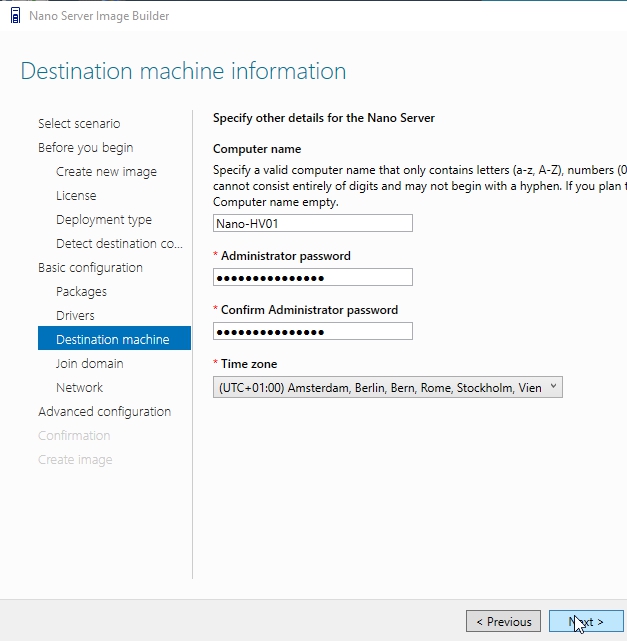Viewport: 627px width, 641px height.
Task: Focus the Computer name text field
Action: (x=312, y=224)
